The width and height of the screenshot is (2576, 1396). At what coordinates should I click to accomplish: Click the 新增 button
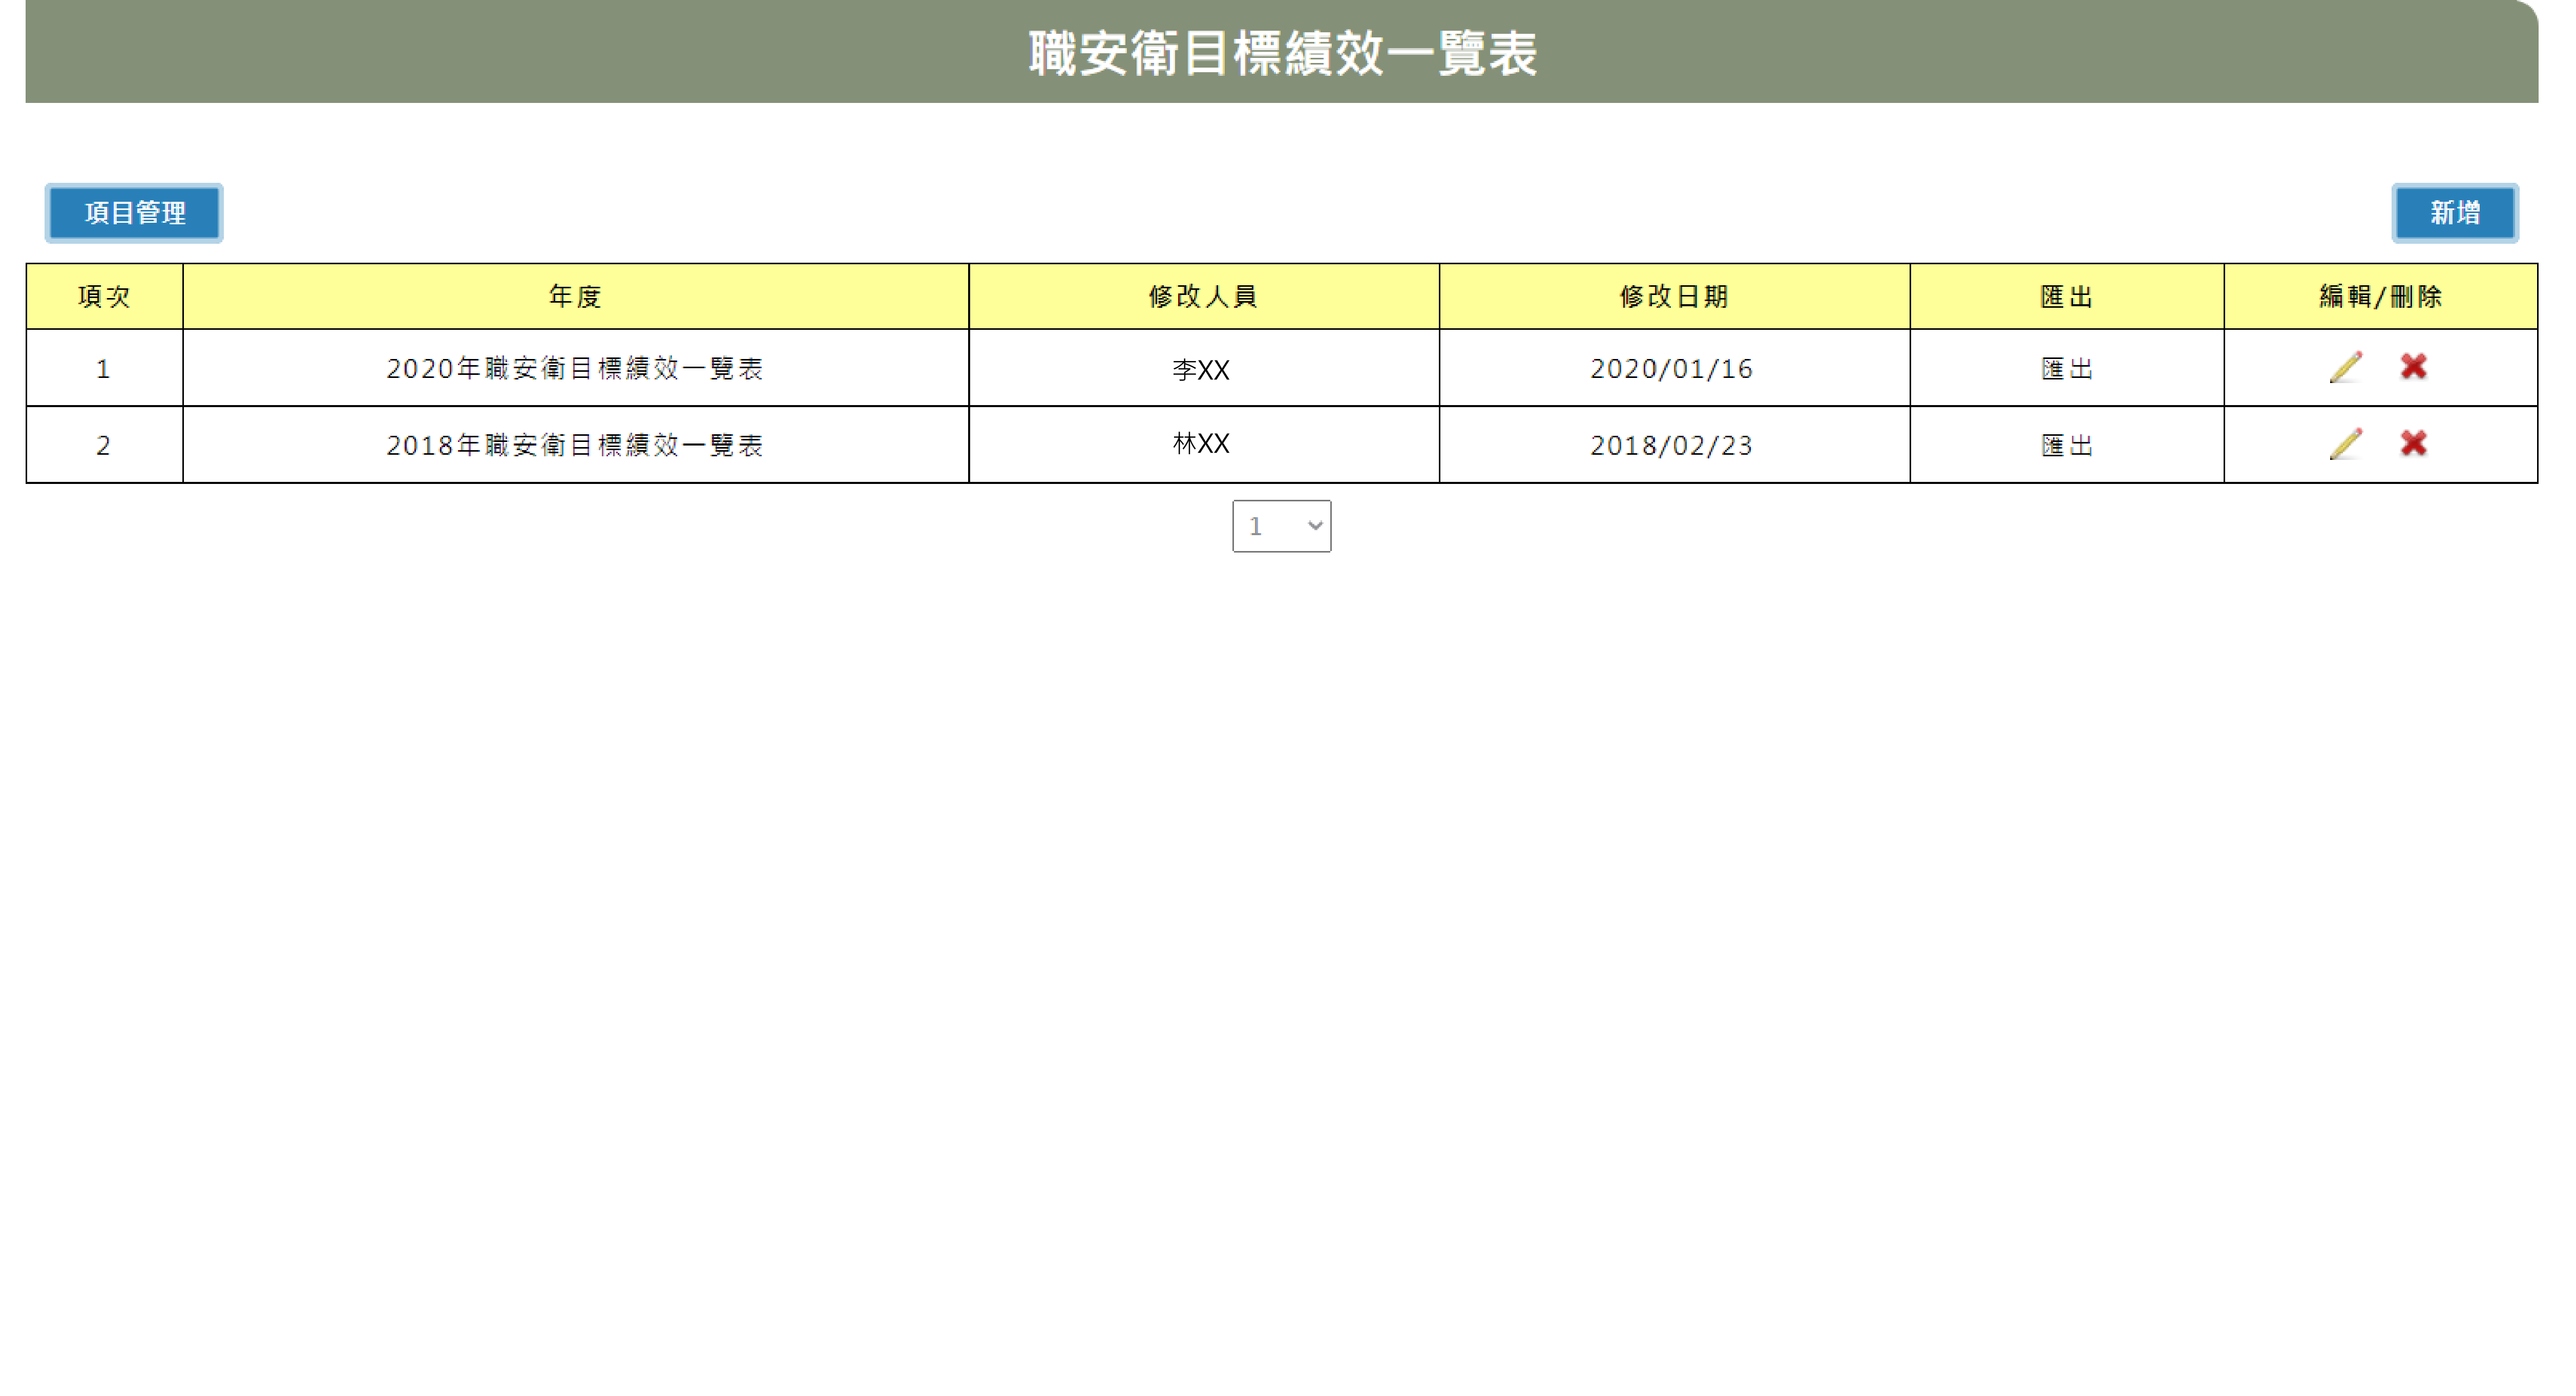point(2455,213)
